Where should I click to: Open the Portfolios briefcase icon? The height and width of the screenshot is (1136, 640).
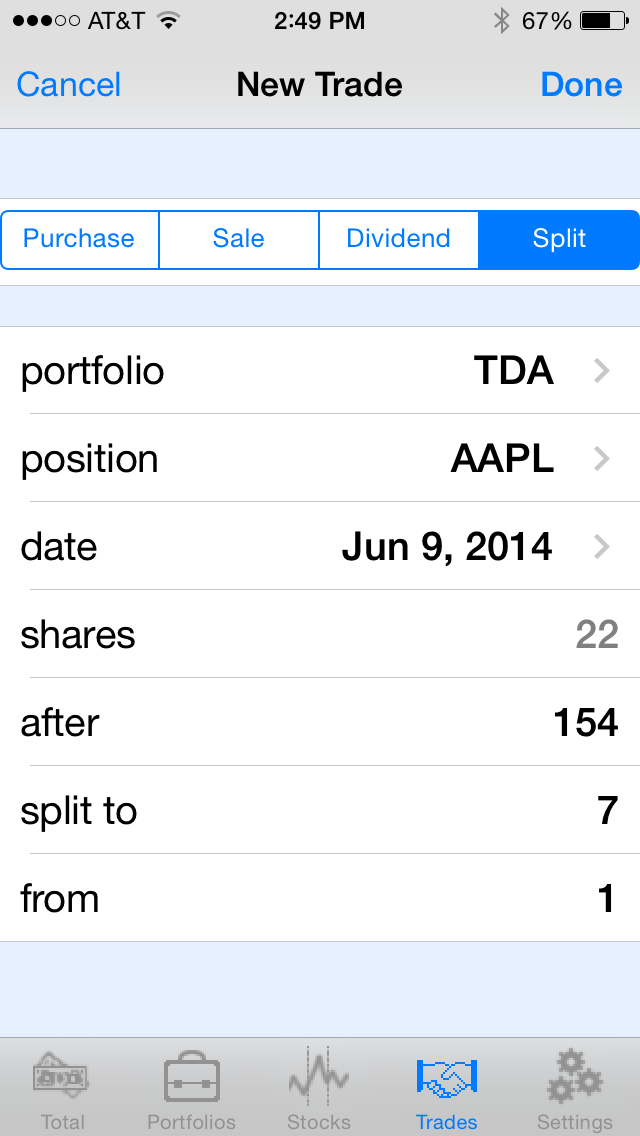pyautogui.click(x=191, y=1078)
